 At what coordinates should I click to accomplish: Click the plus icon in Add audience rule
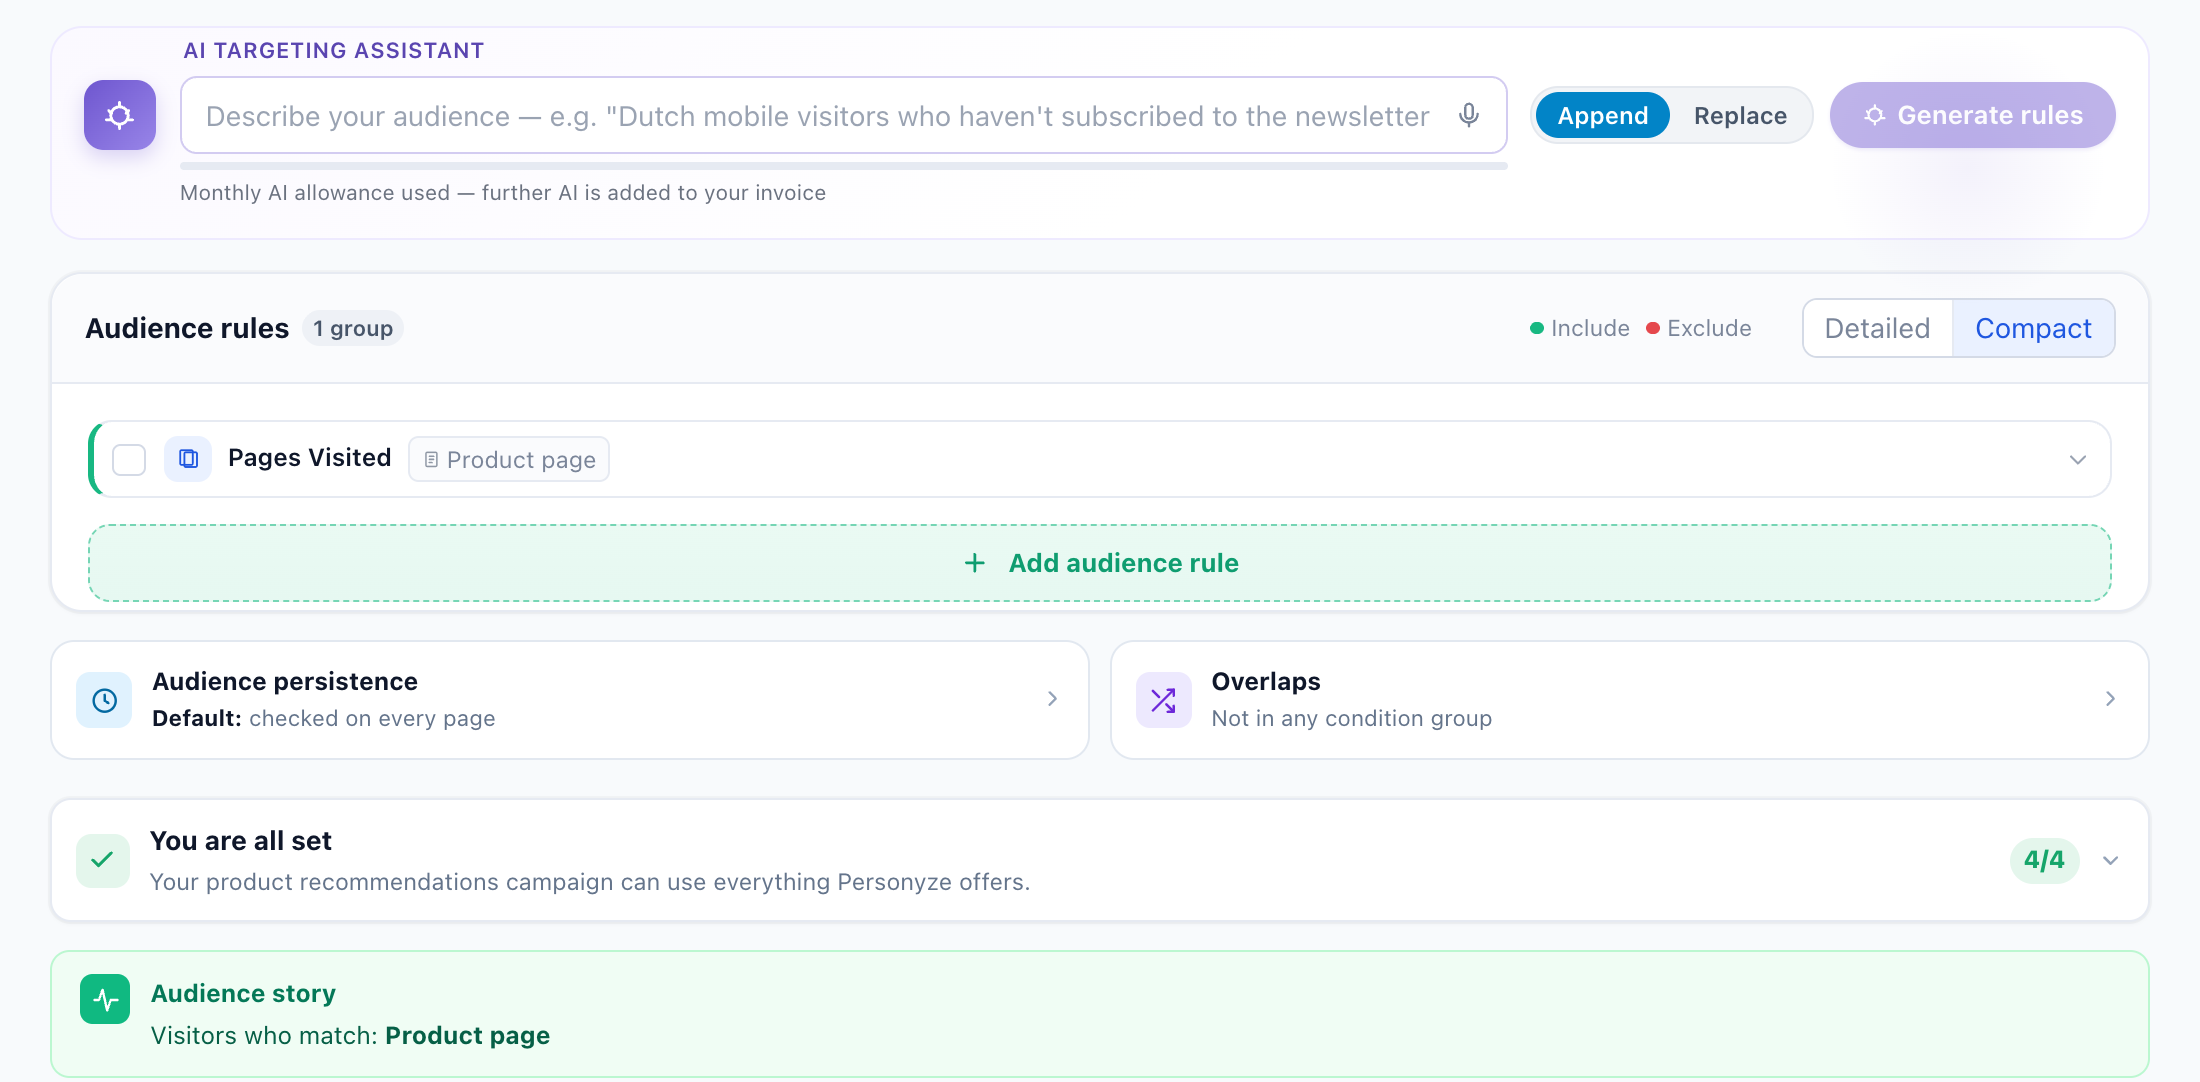(x=974, y=563)
